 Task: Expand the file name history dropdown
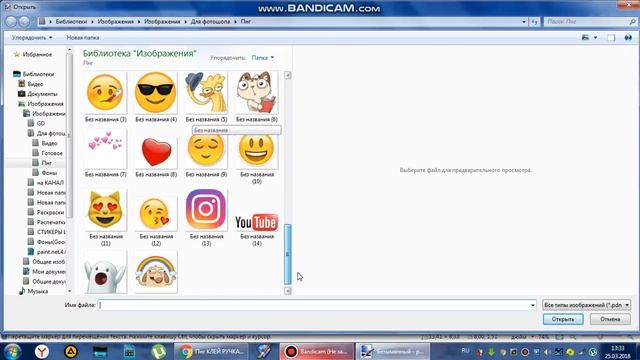(532, 305)
